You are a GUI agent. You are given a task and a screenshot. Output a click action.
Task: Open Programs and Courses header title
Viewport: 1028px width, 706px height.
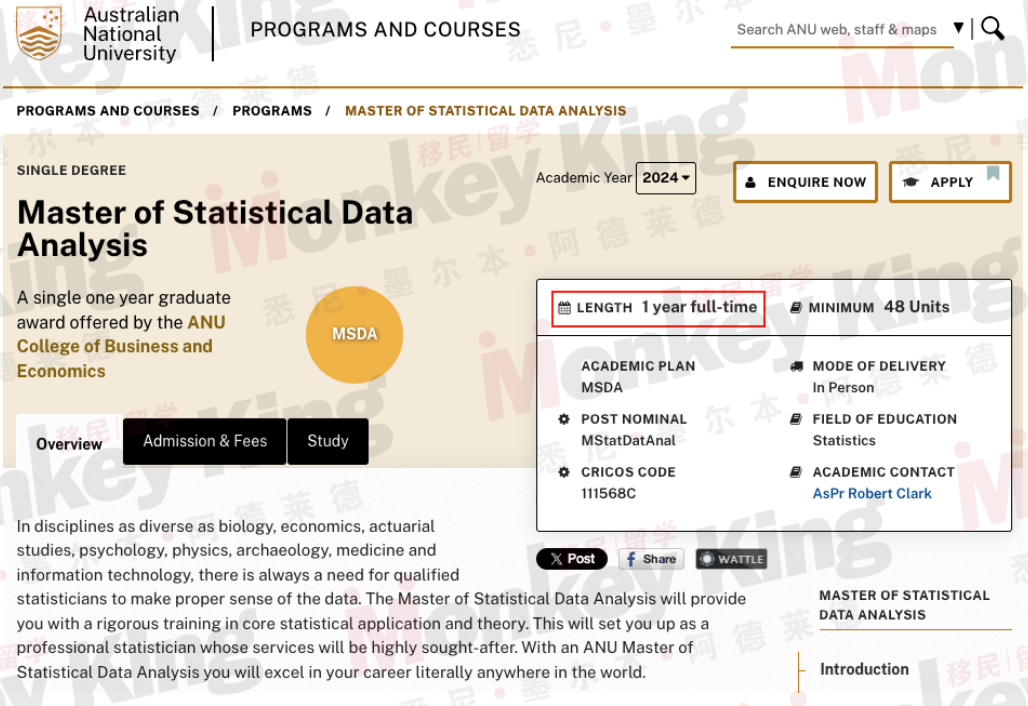[x=386, y=29]
